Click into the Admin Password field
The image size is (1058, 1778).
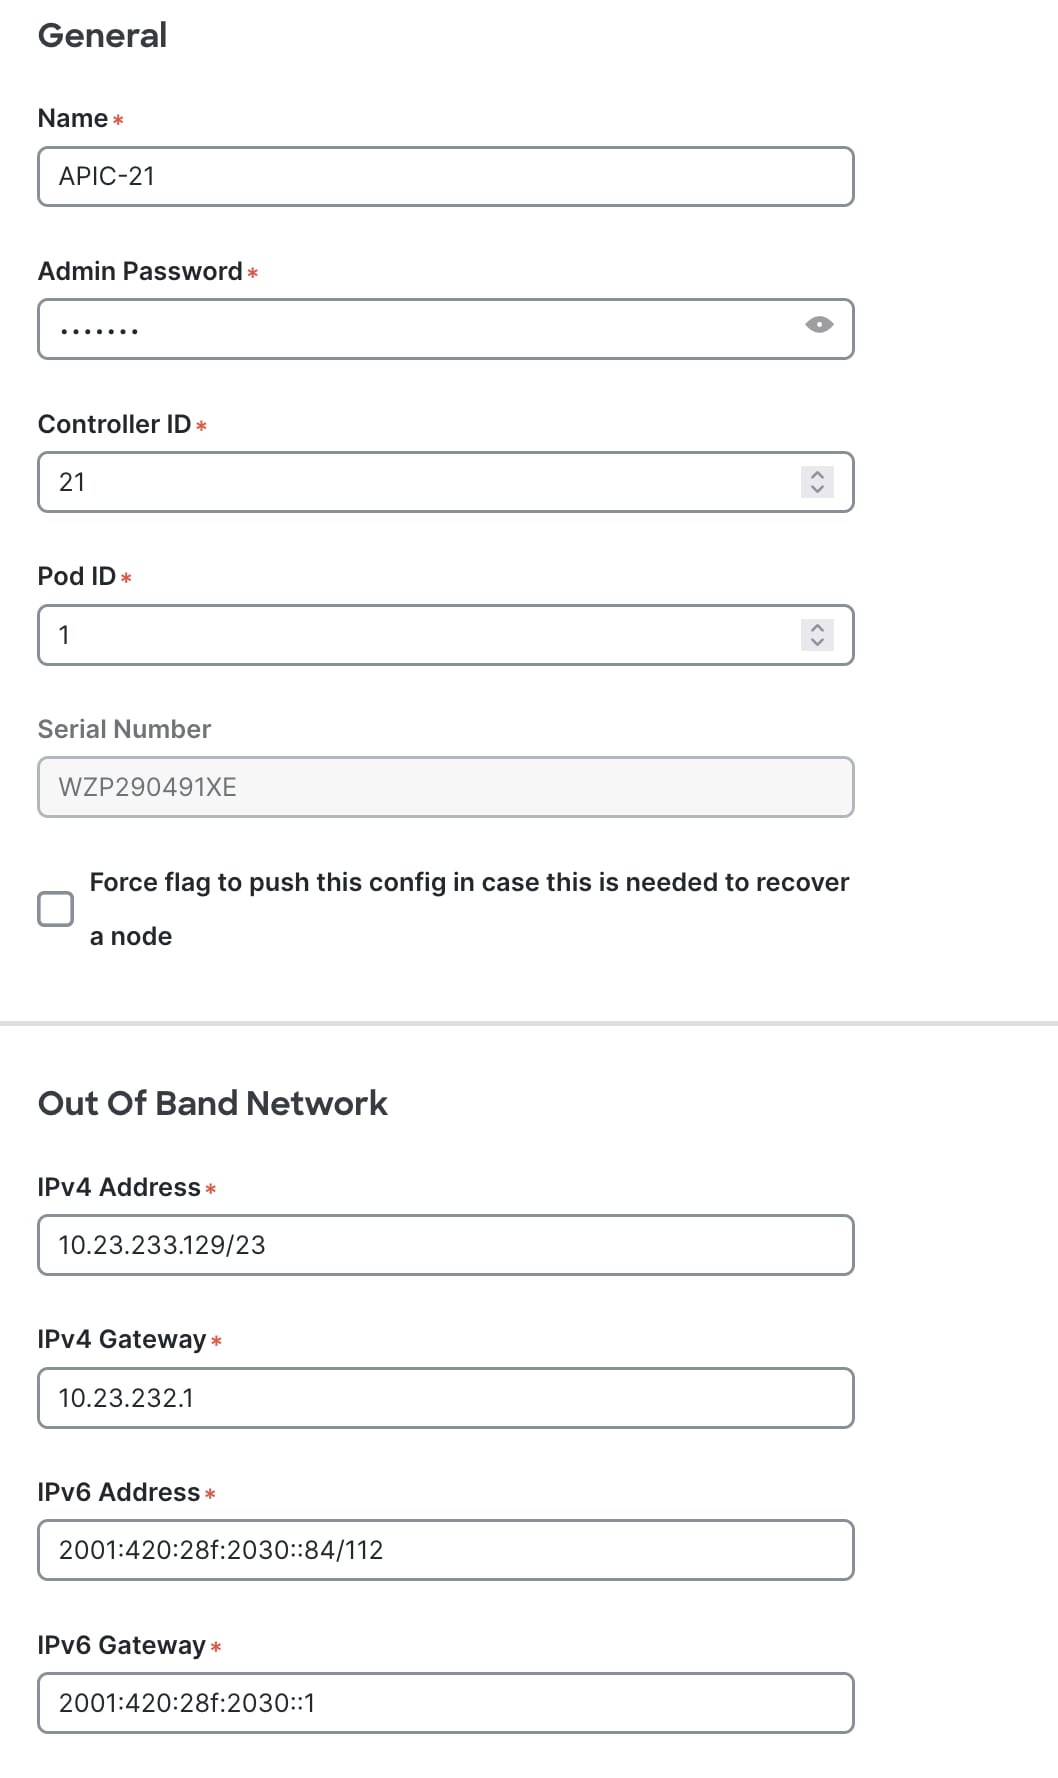point(420,329)
